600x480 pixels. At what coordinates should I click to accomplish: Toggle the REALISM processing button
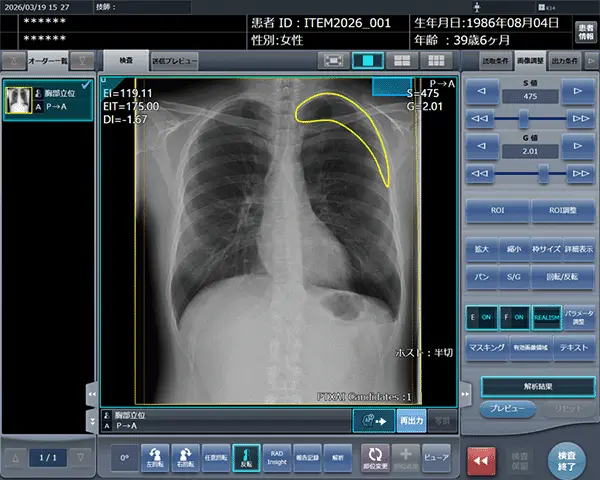(546, 315)
